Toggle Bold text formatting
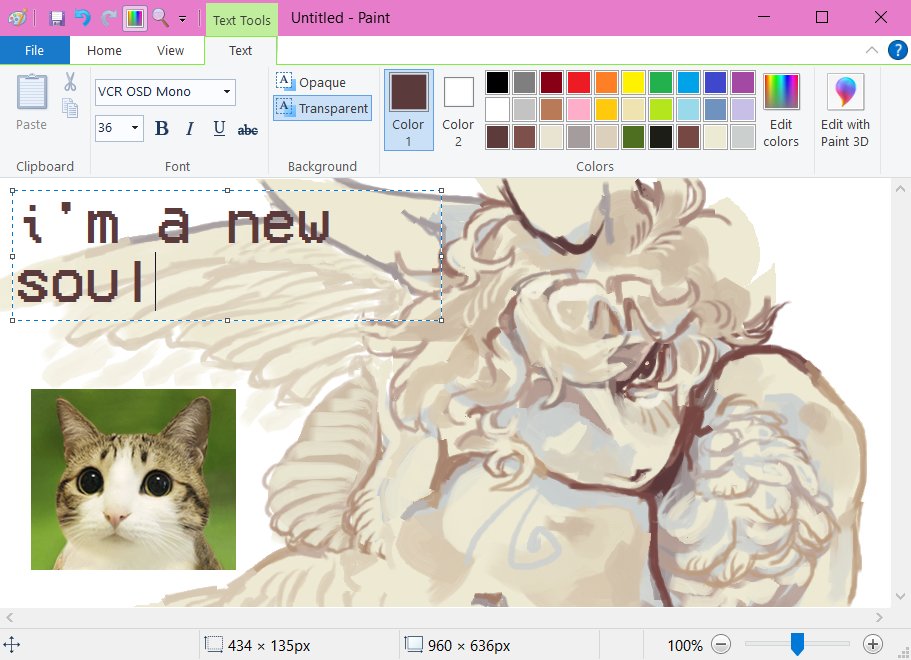The image size is (911, 660). [162, 128]
